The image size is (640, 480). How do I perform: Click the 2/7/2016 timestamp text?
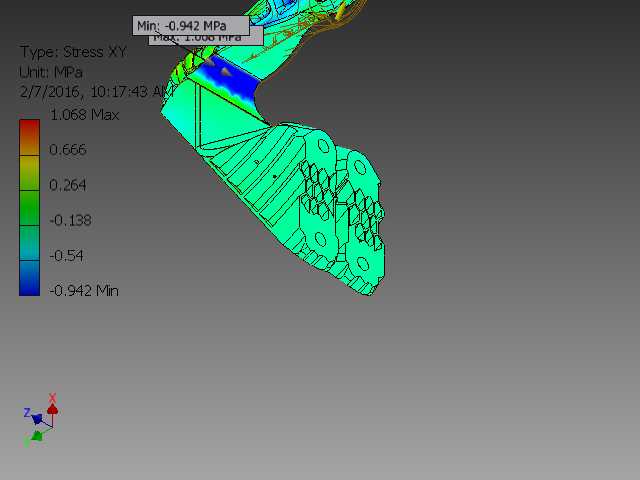pyautogui.click(x=96, y=91)
